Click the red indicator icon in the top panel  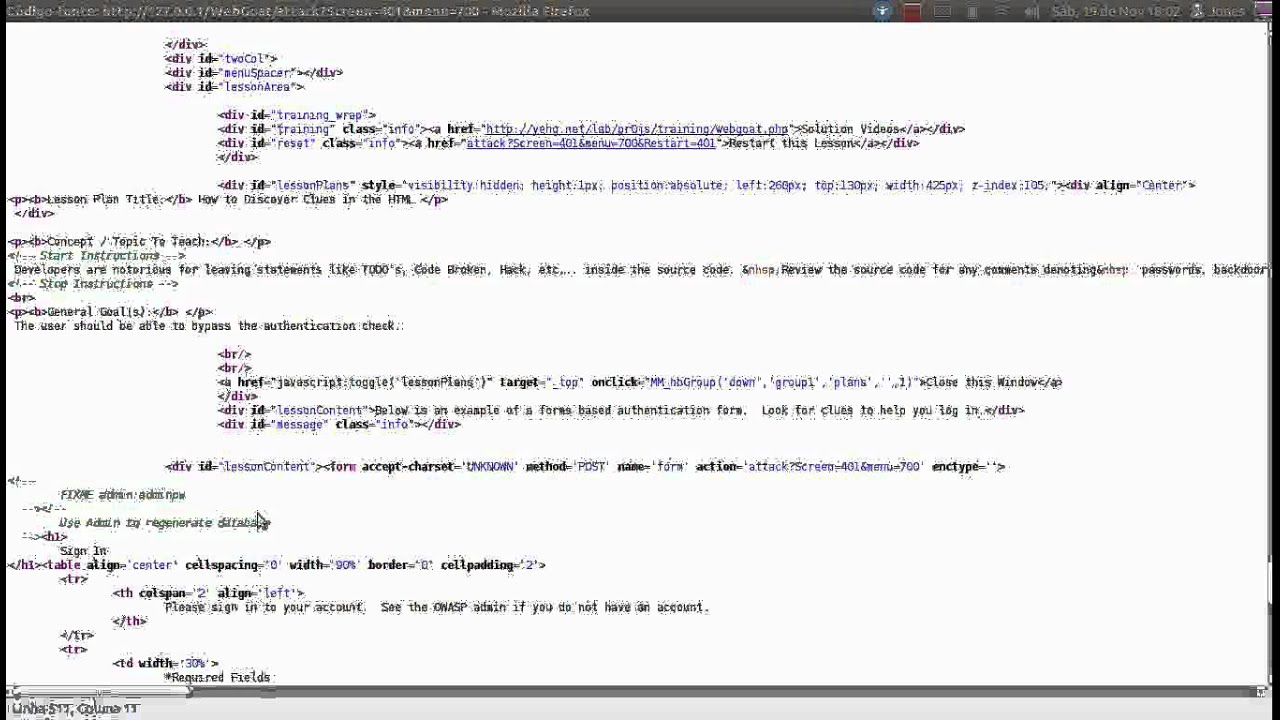911,11
